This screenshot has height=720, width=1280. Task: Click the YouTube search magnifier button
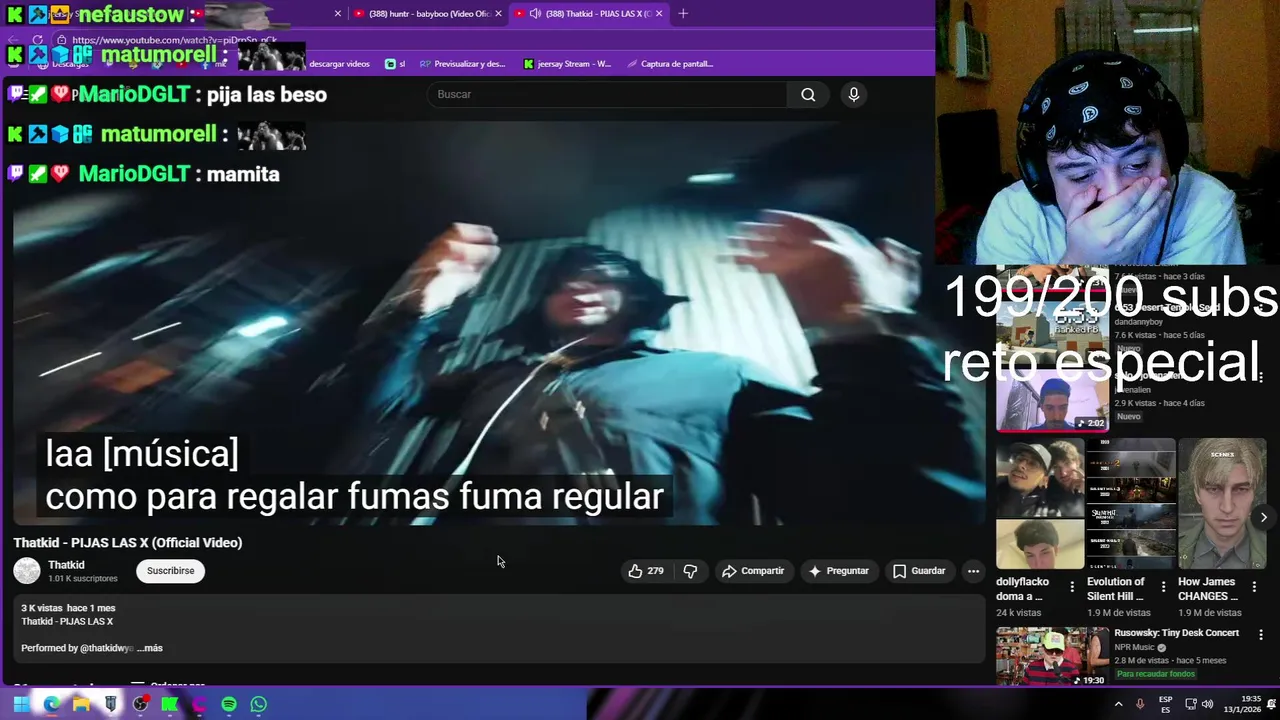pos(808,94)
